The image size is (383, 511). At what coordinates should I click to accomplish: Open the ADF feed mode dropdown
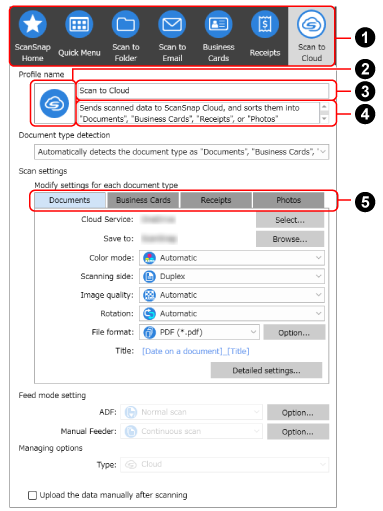(x=191, y=412)
